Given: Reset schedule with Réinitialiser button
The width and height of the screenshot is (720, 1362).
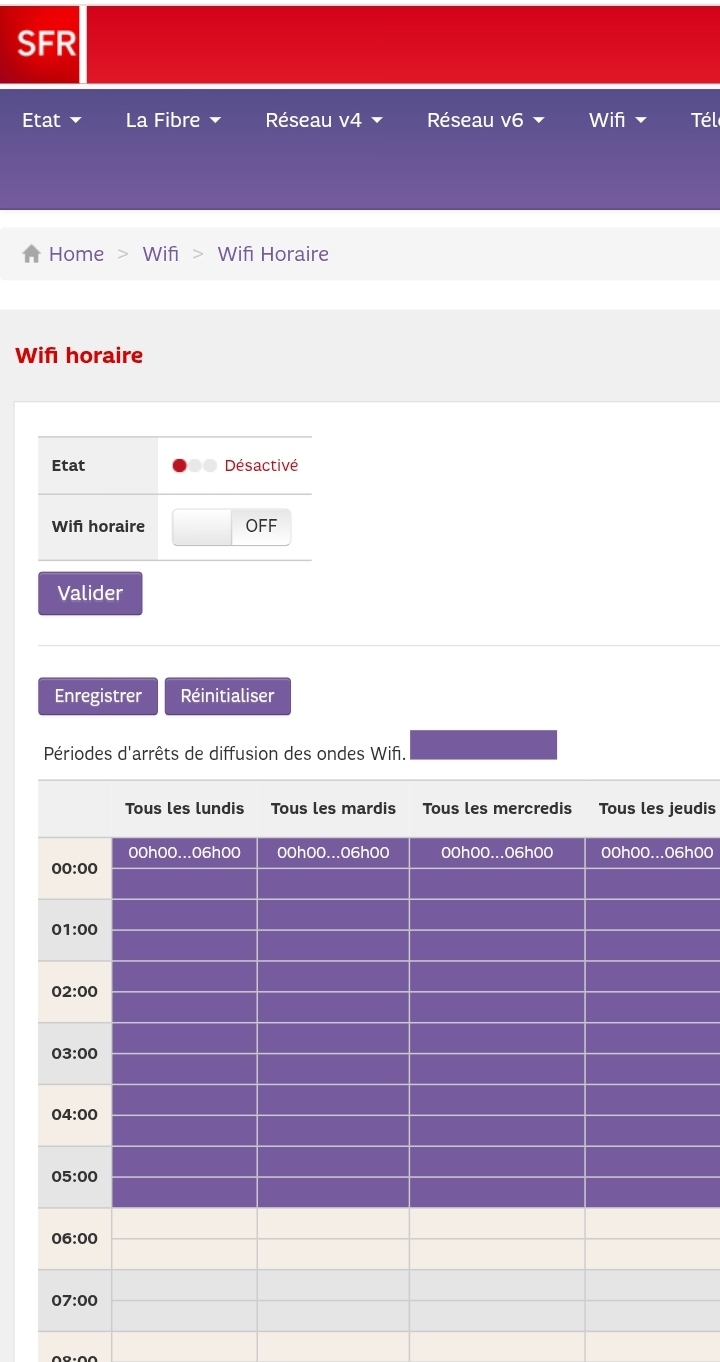Looking at the screenshot, I should coord(227,696).
